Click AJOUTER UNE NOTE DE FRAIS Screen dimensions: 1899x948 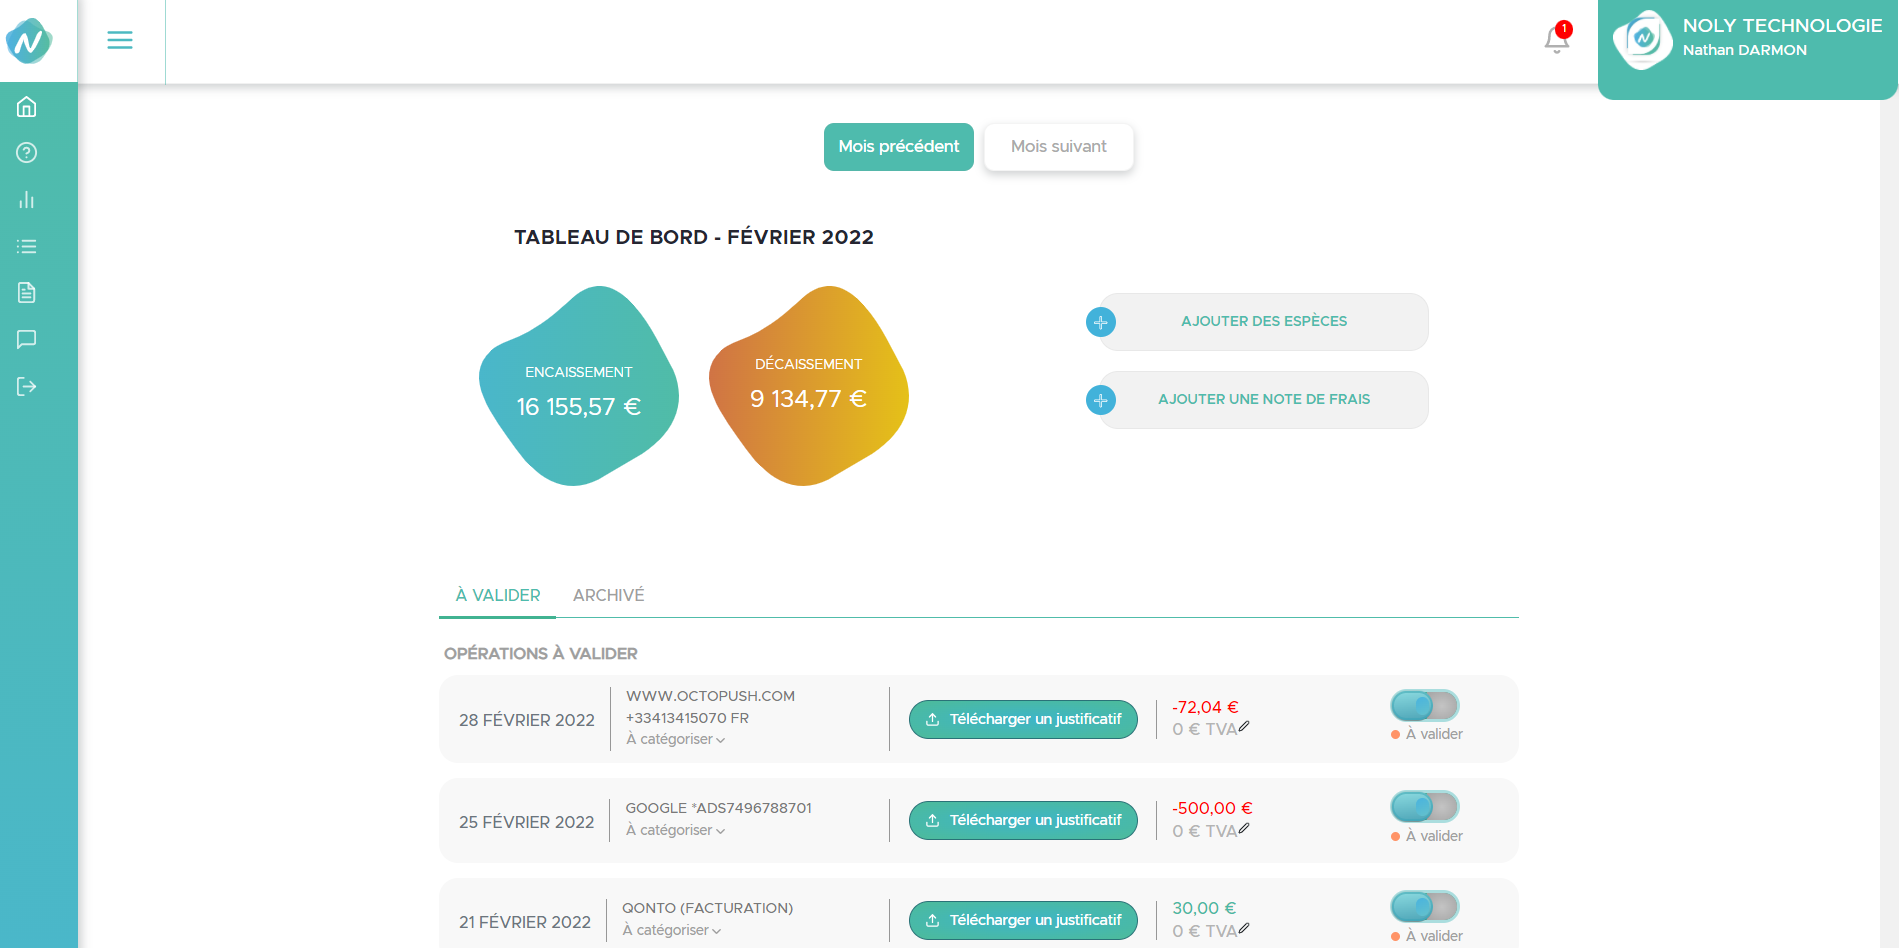[1263, 399]
